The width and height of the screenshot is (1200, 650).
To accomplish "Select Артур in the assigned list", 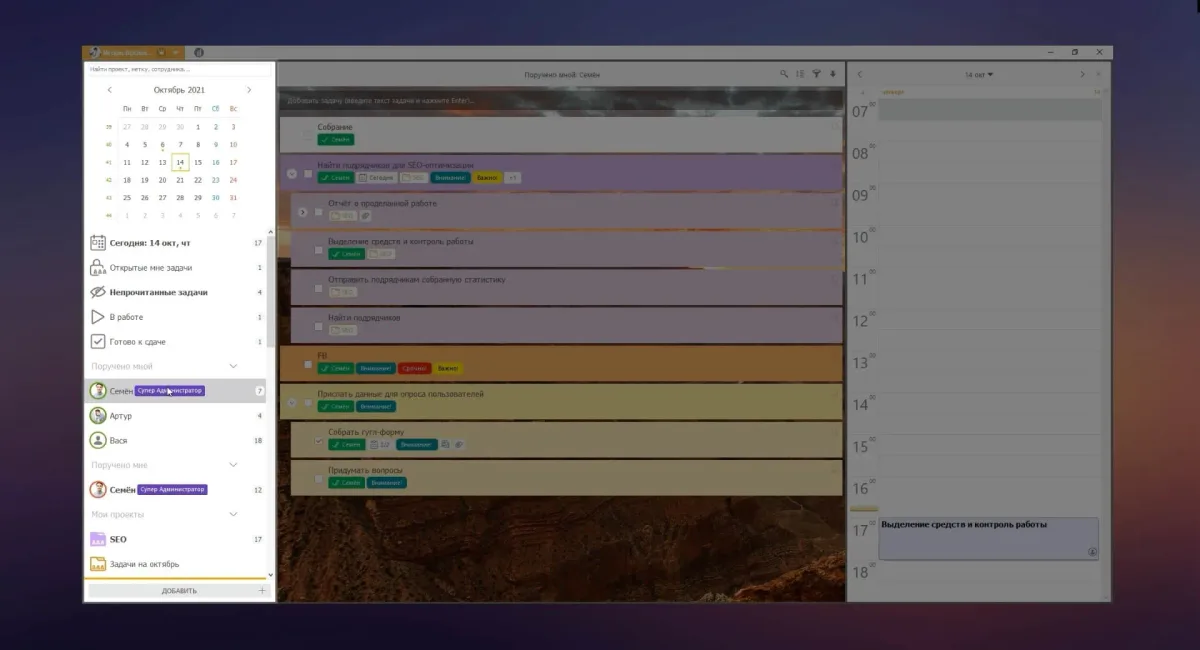I will pyautogui.click(x=120, y=416).
